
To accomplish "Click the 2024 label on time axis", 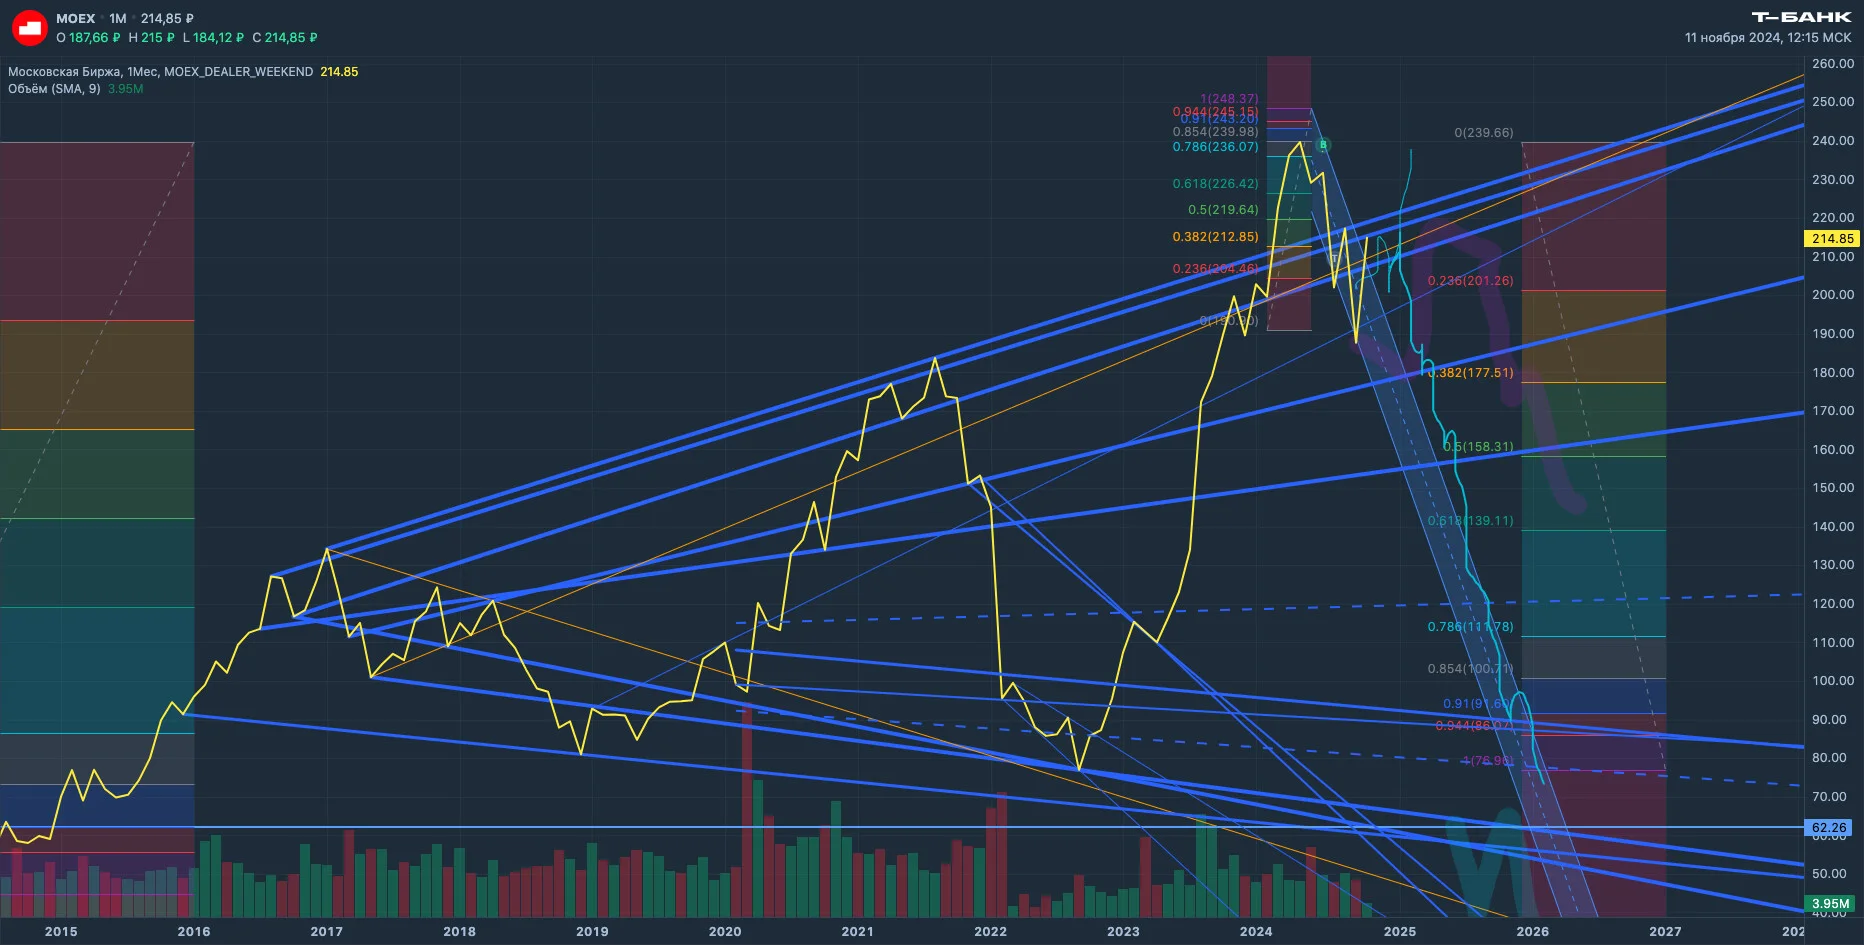I will coord(1256,931).
